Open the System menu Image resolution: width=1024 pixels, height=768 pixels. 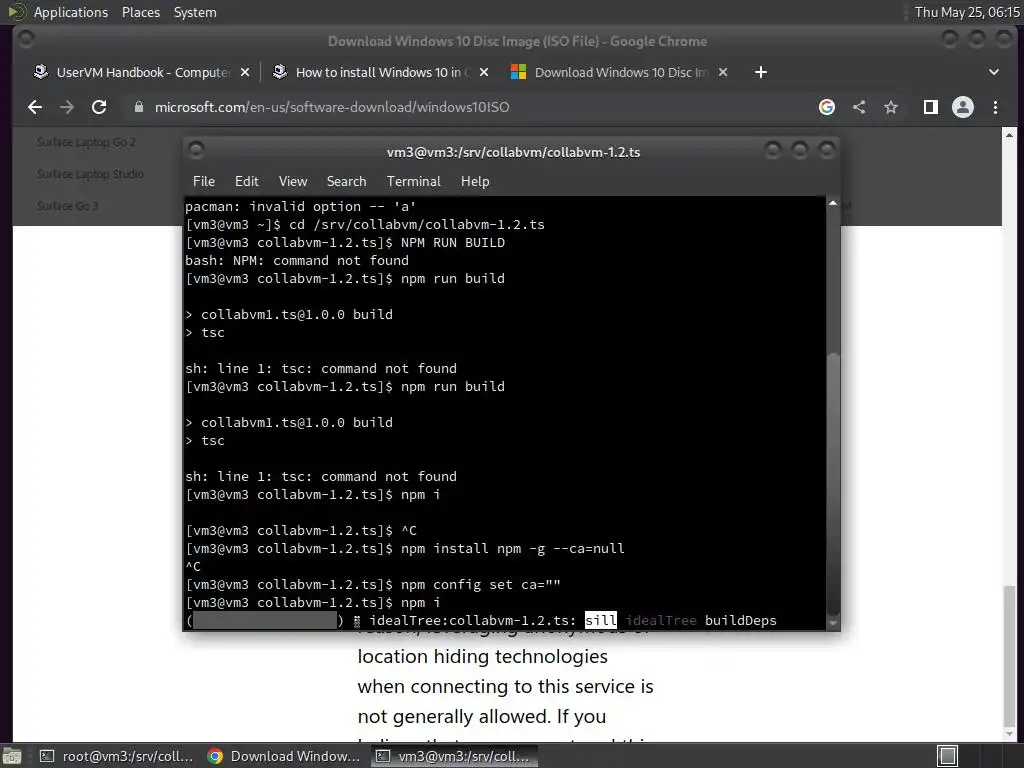point(195,12)
